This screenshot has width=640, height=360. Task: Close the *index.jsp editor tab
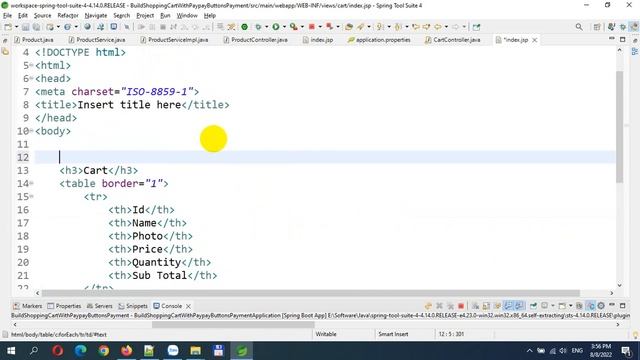point(535,40)
